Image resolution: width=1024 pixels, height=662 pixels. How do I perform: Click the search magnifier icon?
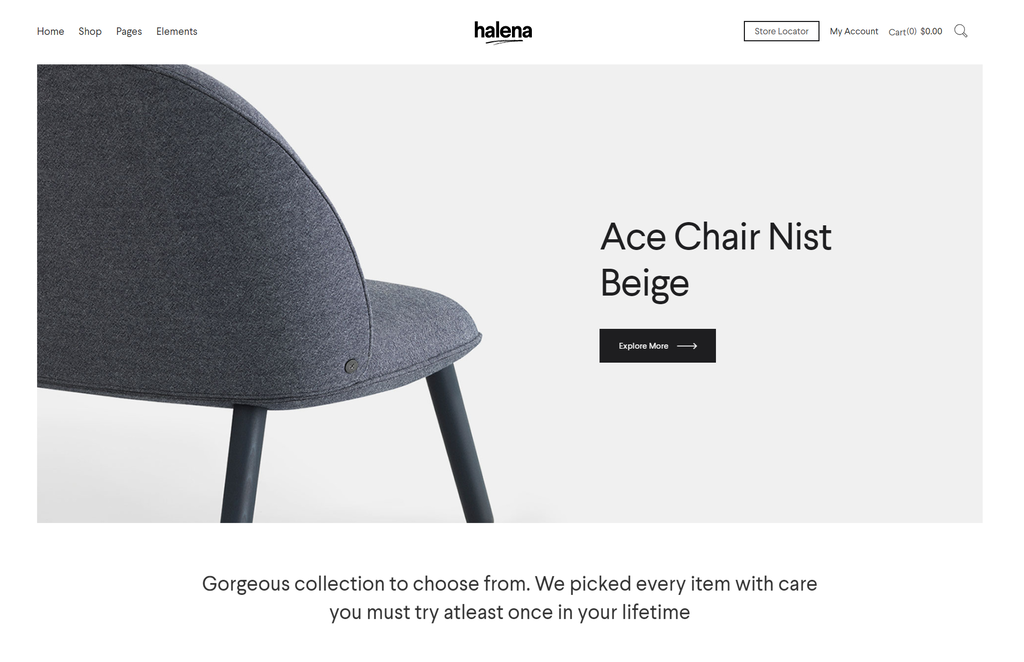tap(960, 31)
